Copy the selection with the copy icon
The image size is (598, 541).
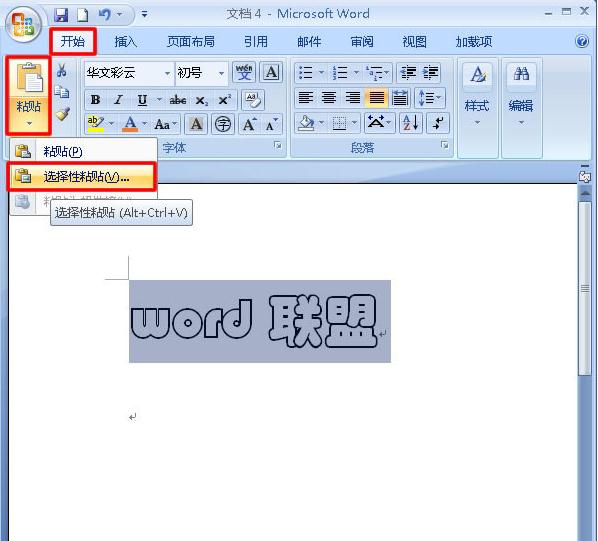click(x=62, y=92)
